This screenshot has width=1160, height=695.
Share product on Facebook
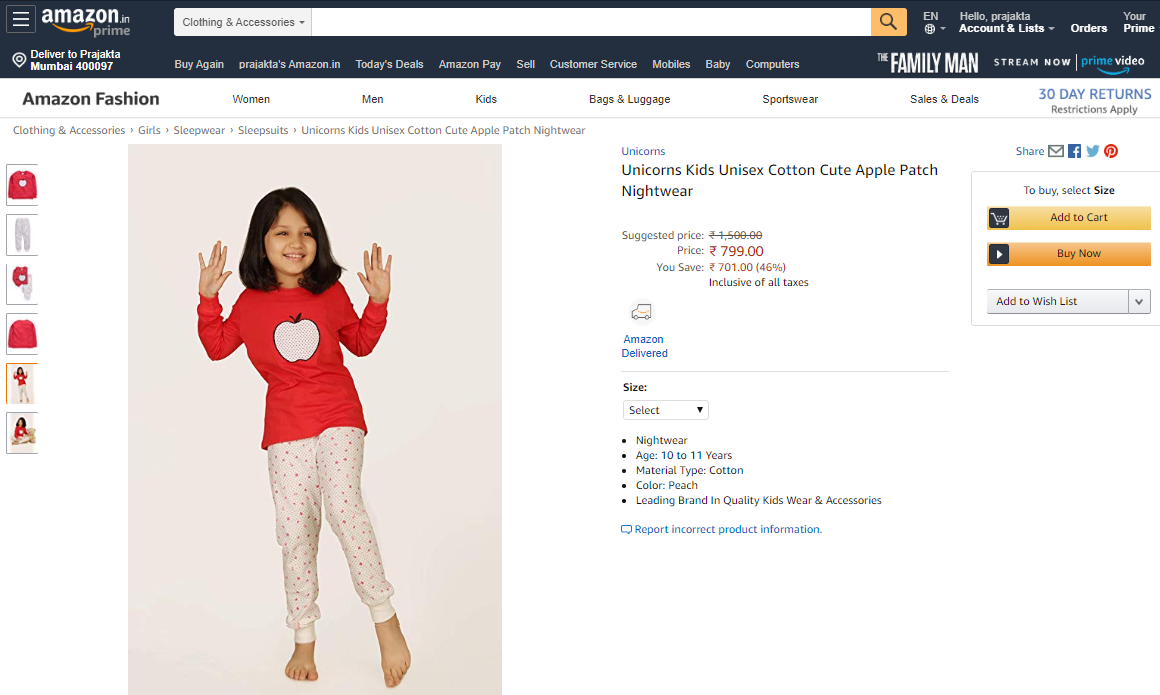click(x=1075, y=151)
